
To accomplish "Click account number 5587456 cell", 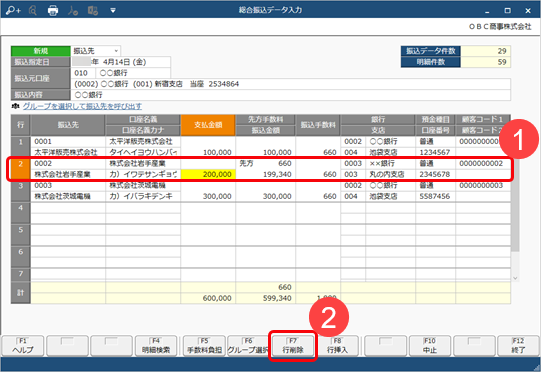I will (x=435, y=196).
